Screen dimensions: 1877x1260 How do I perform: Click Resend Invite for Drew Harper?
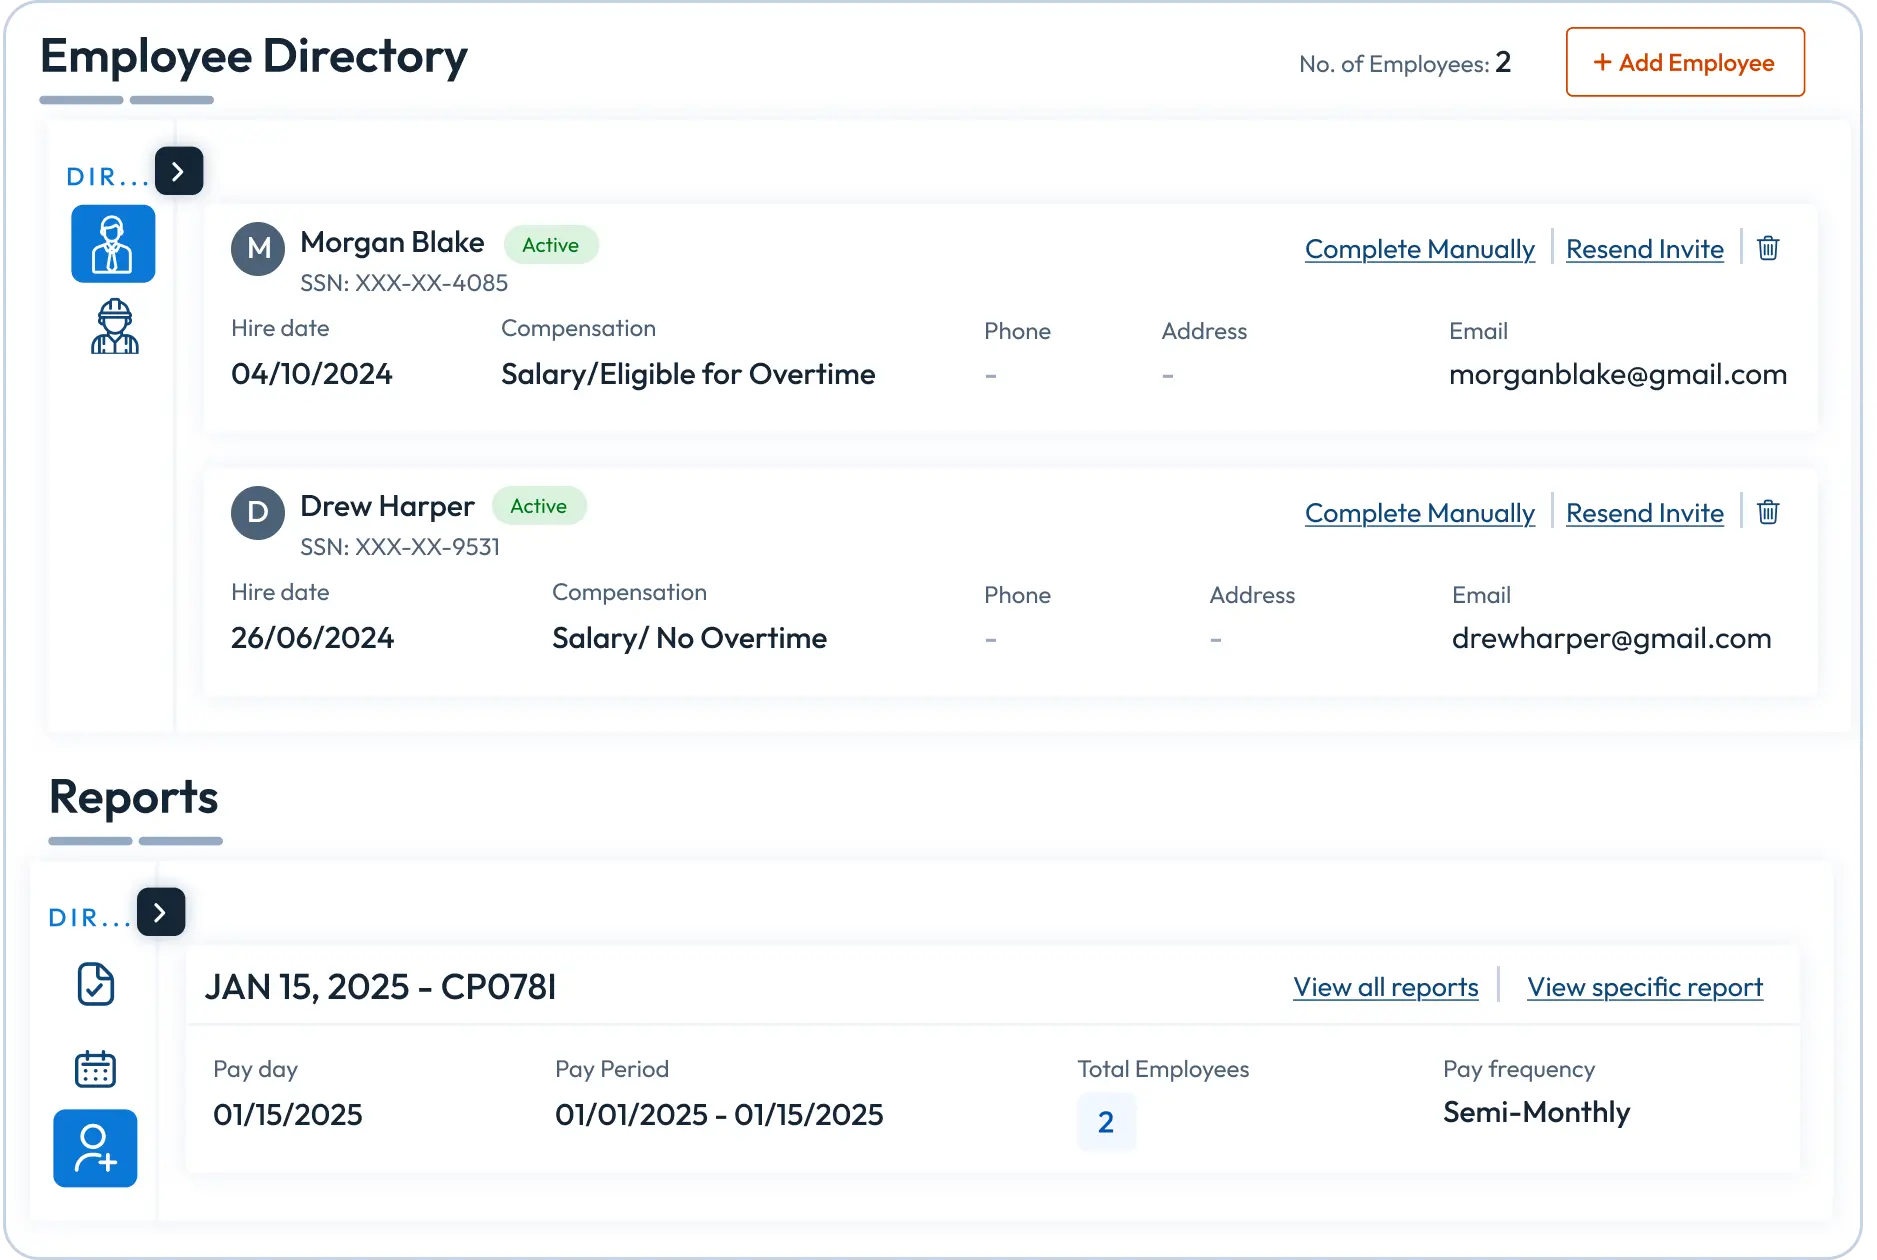(x=1644, y=513)
